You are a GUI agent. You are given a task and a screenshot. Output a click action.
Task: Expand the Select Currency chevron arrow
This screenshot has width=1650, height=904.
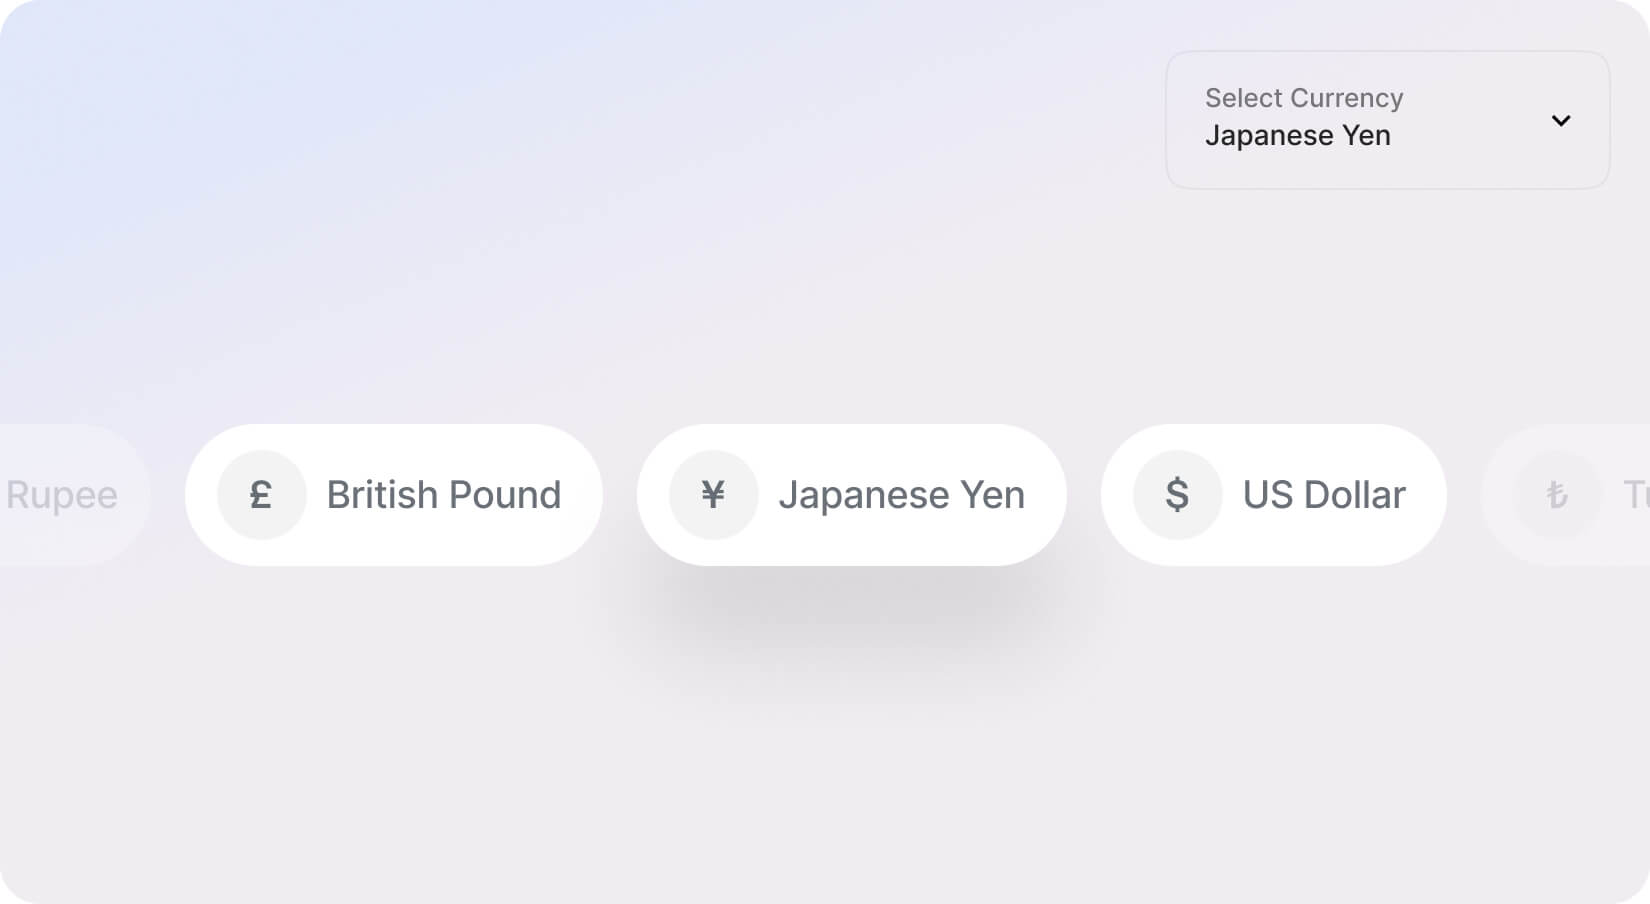click(x=1560, y=121)
